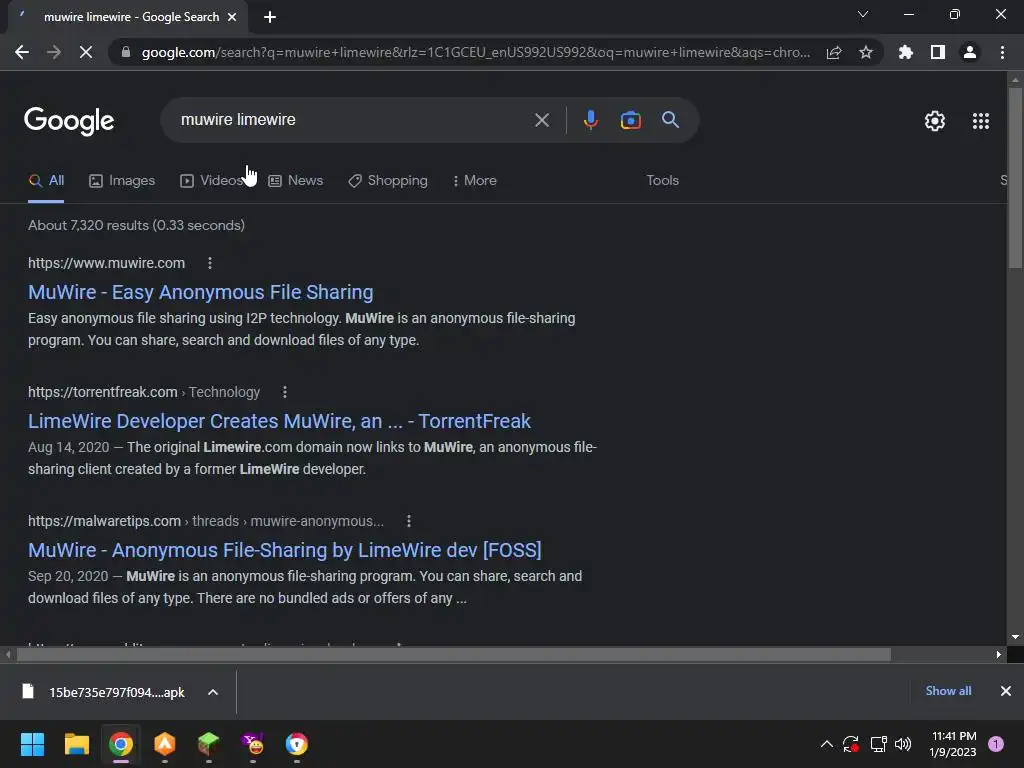Click the vertical page scrollbar thumb
1024x768 pixels.
[1015, 178]
